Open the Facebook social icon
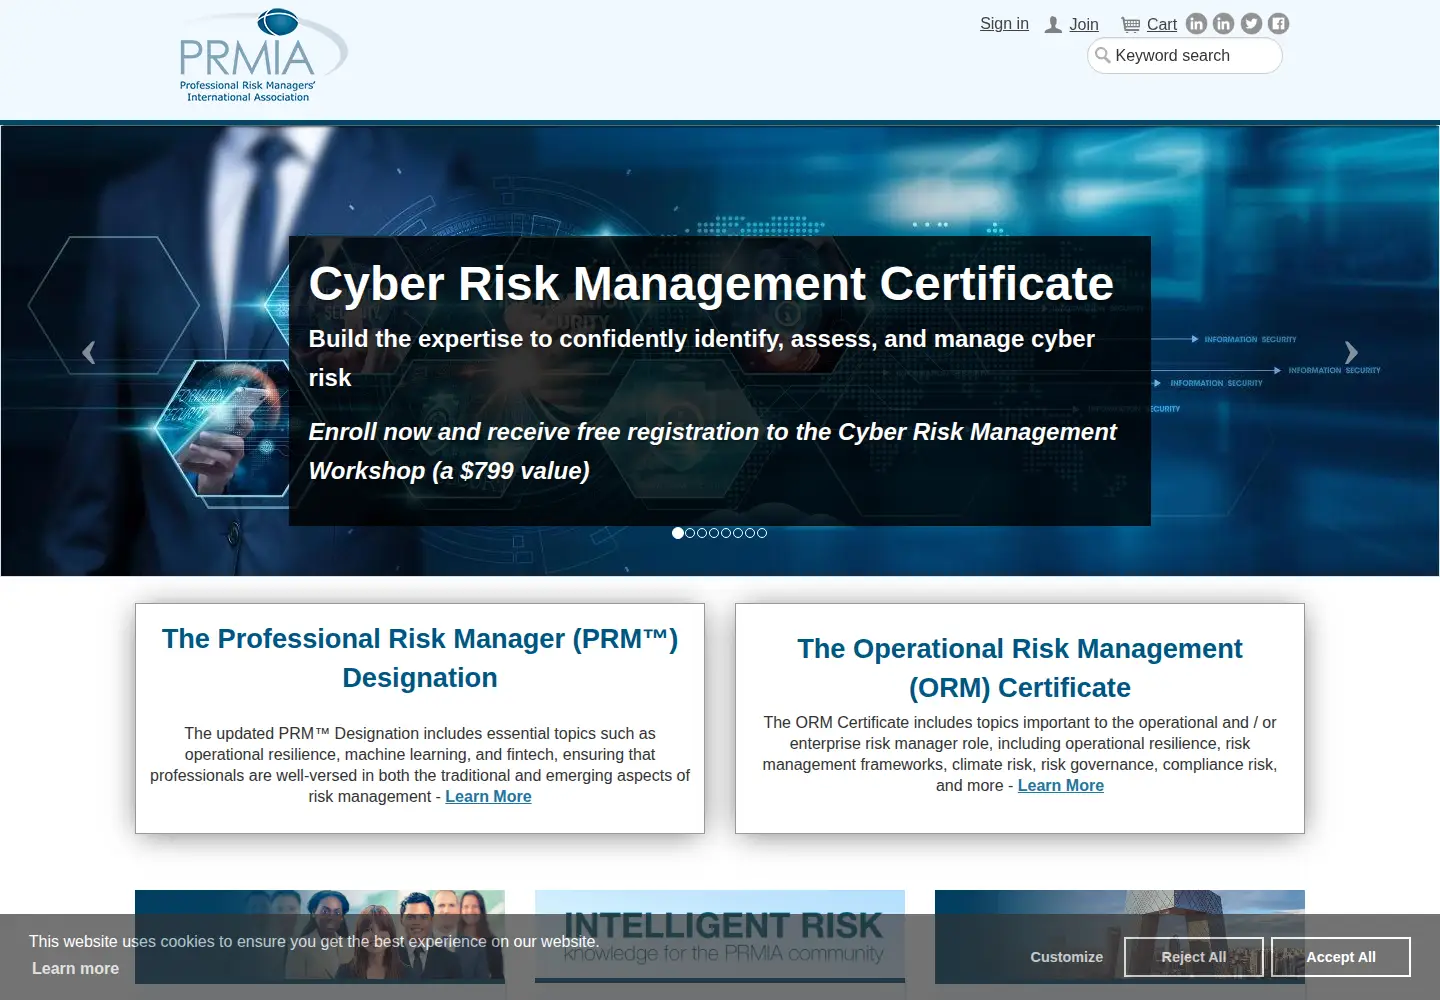Image resolution: width=1440 pixels, height=1000 pixels. pos(1279,24)
